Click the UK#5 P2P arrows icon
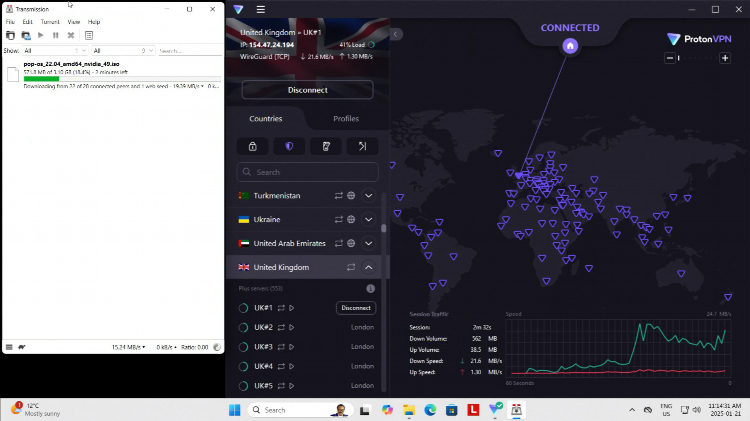This screenshot has height=421, width=750. 281,386
